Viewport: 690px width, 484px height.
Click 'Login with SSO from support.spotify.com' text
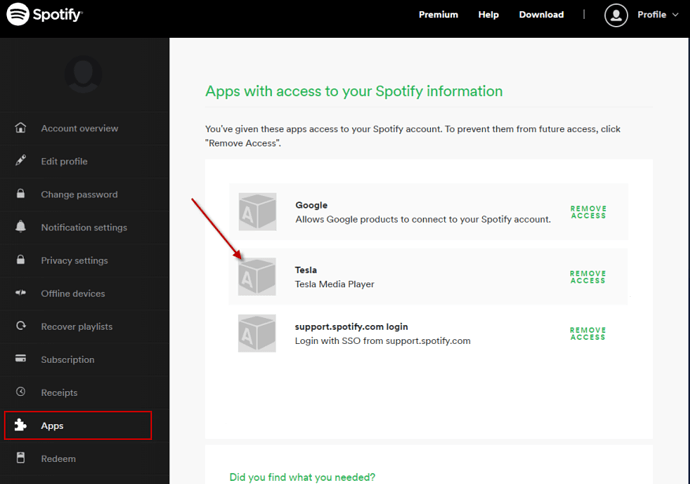(x=382, y=341)
